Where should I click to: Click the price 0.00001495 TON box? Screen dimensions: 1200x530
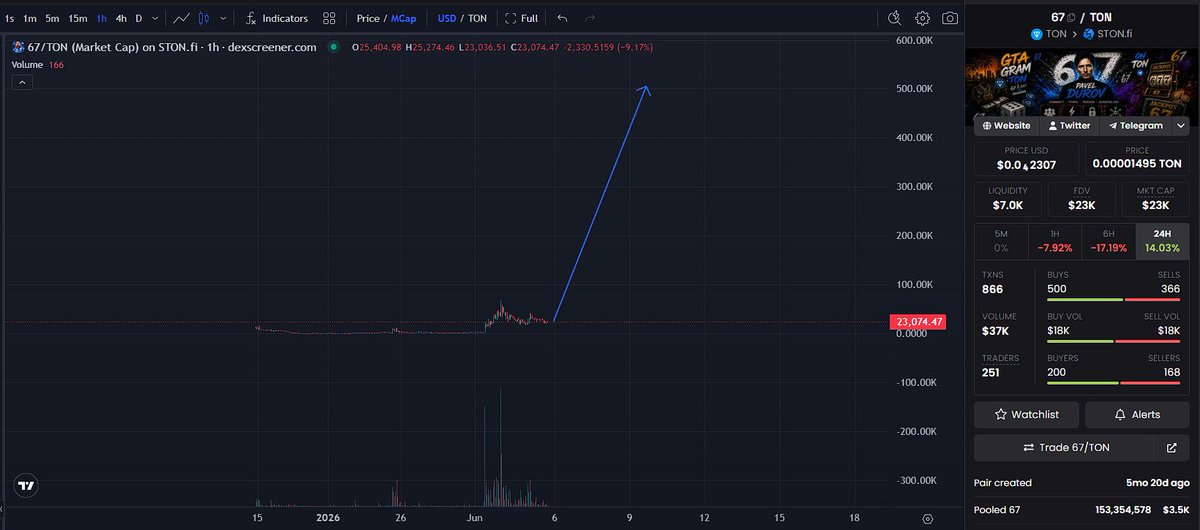[1137, 158]
